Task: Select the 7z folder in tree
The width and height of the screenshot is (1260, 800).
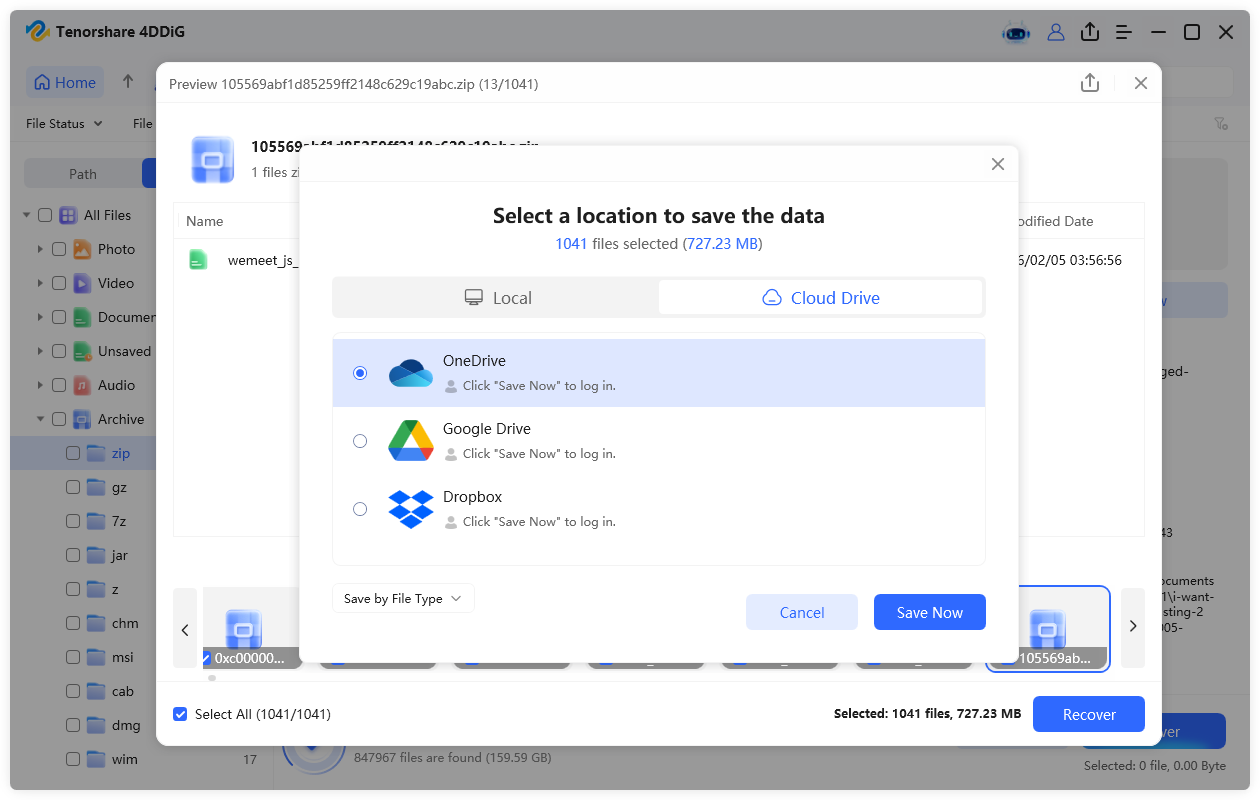Action: click(x=118, y=521)
